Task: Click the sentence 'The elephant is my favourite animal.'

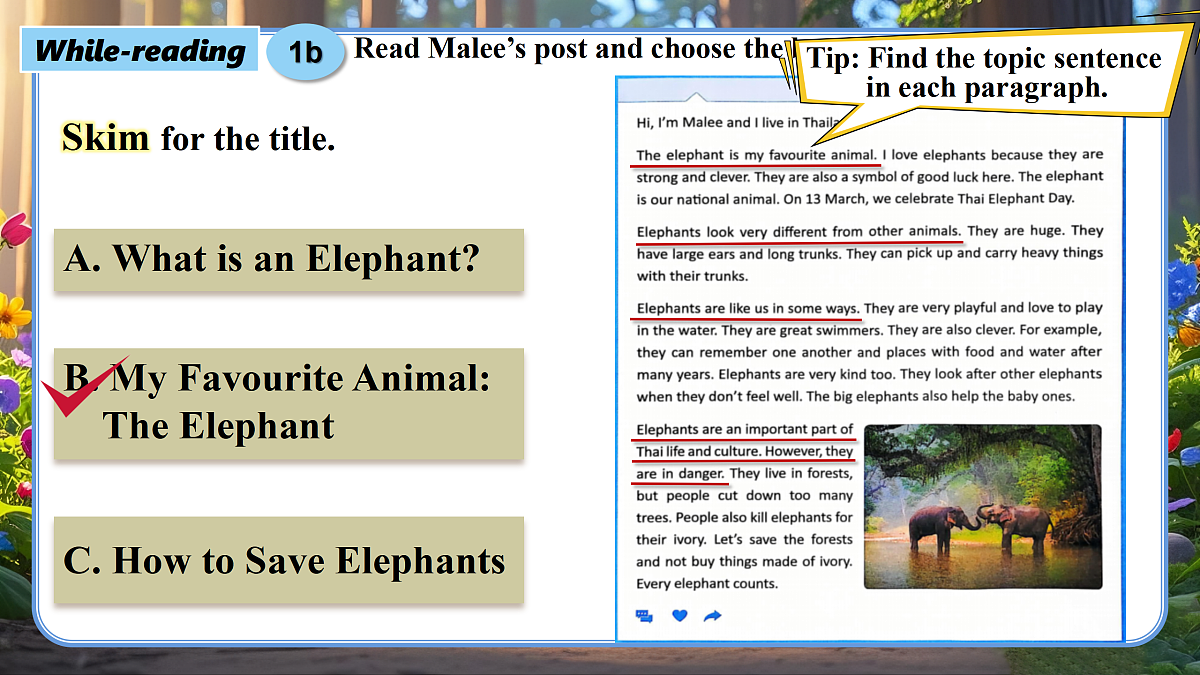Action: coord(757,155)
